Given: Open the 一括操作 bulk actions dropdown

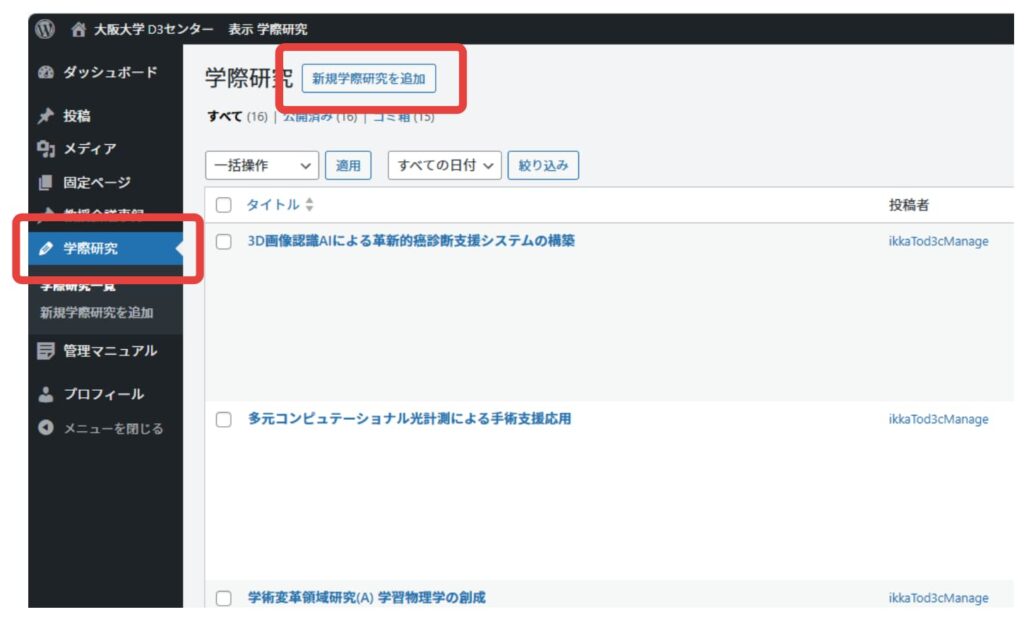Looking at the screenshot, I should tap(262, 166).
